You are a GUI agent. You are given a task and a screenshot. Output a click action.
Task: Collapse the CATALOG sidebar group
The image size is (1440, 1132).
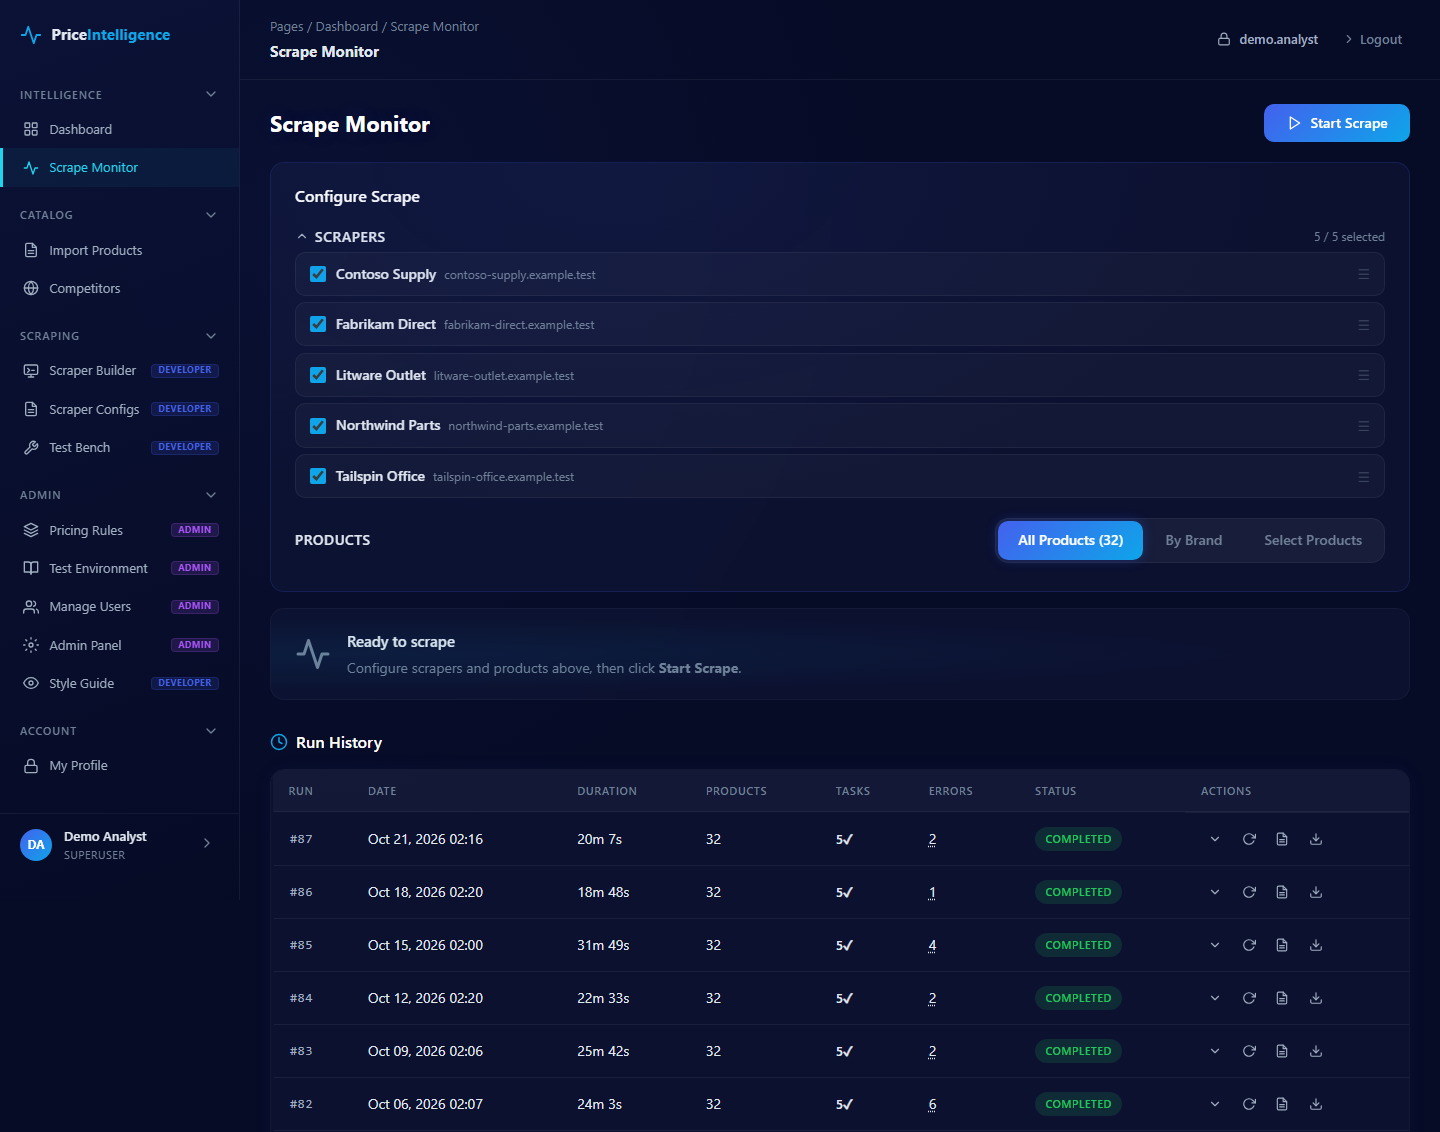tap(211, 215)
